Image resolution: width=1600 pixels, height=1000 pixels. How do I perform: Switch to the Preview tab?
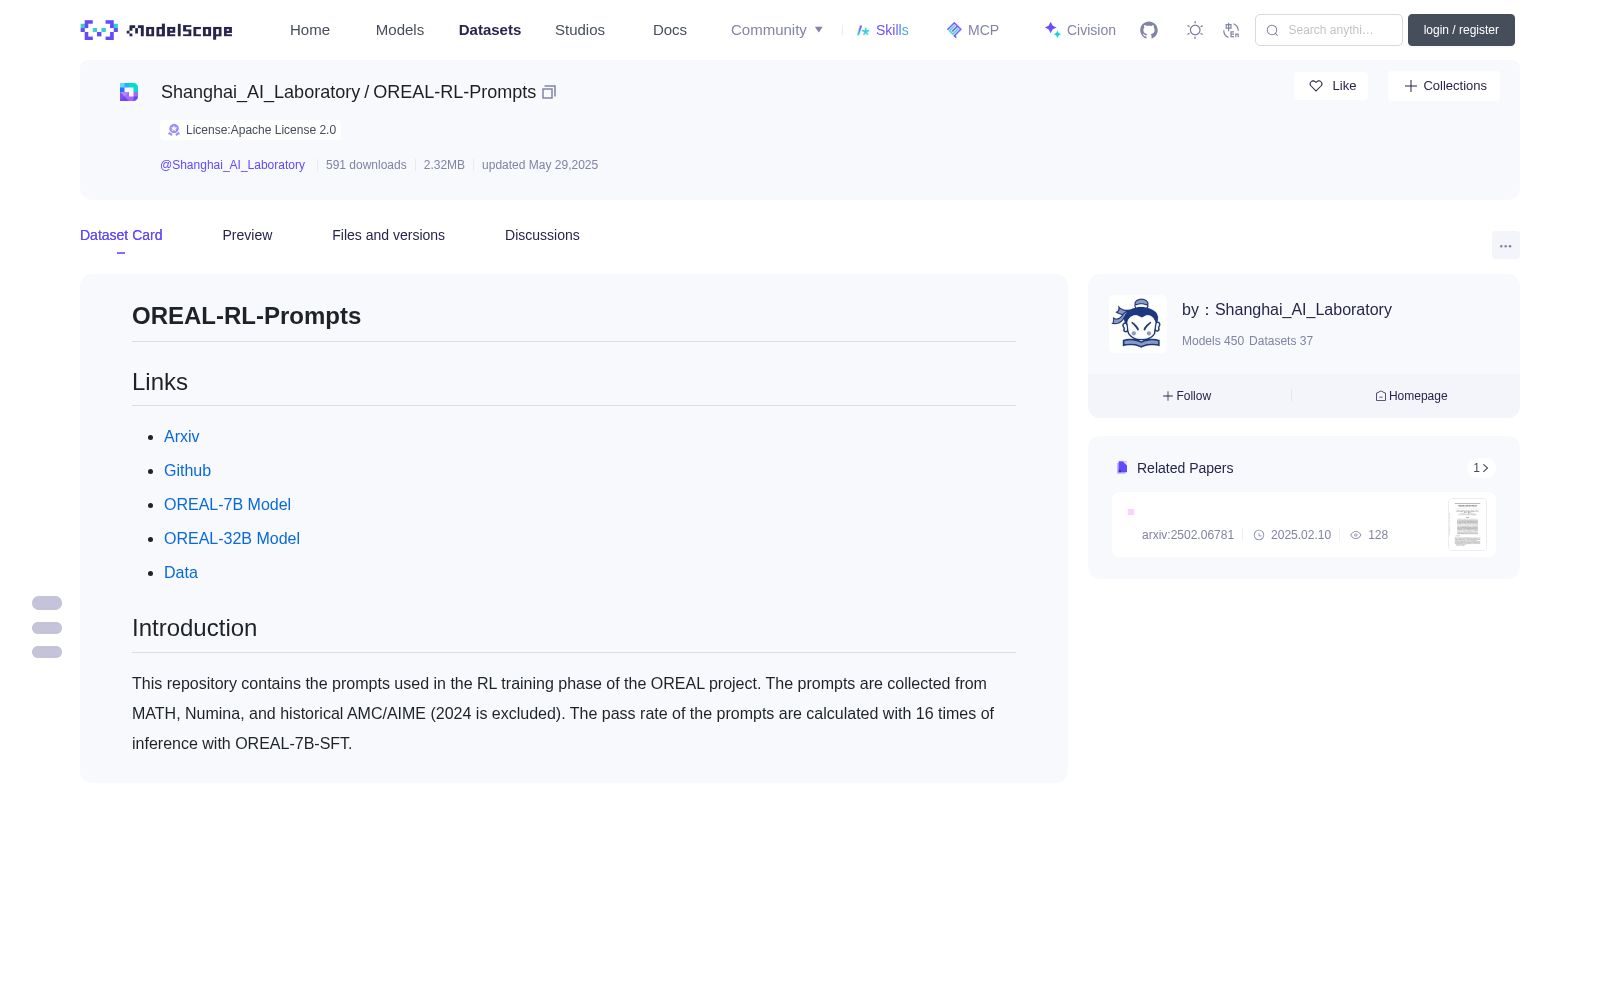[x=247, y=235]
